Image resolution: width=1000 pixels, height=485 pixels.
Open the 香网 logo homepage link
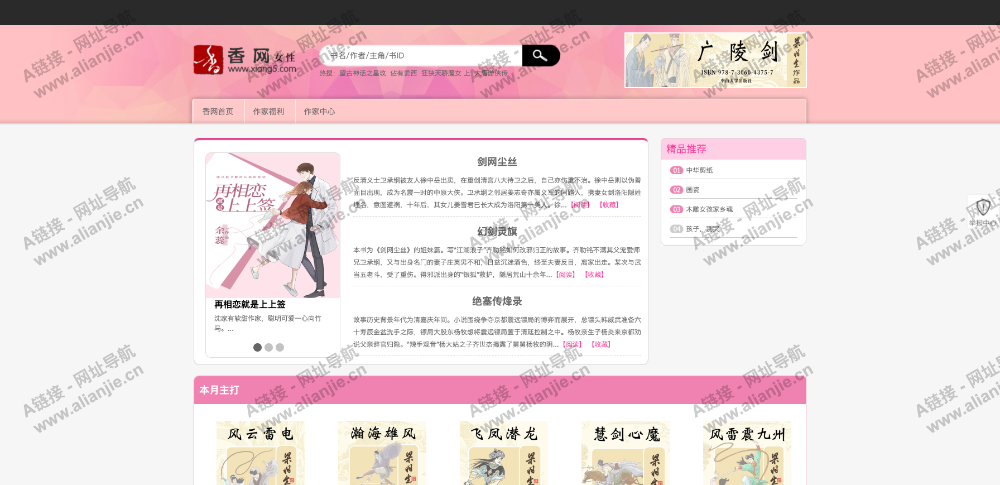[245, 59]
